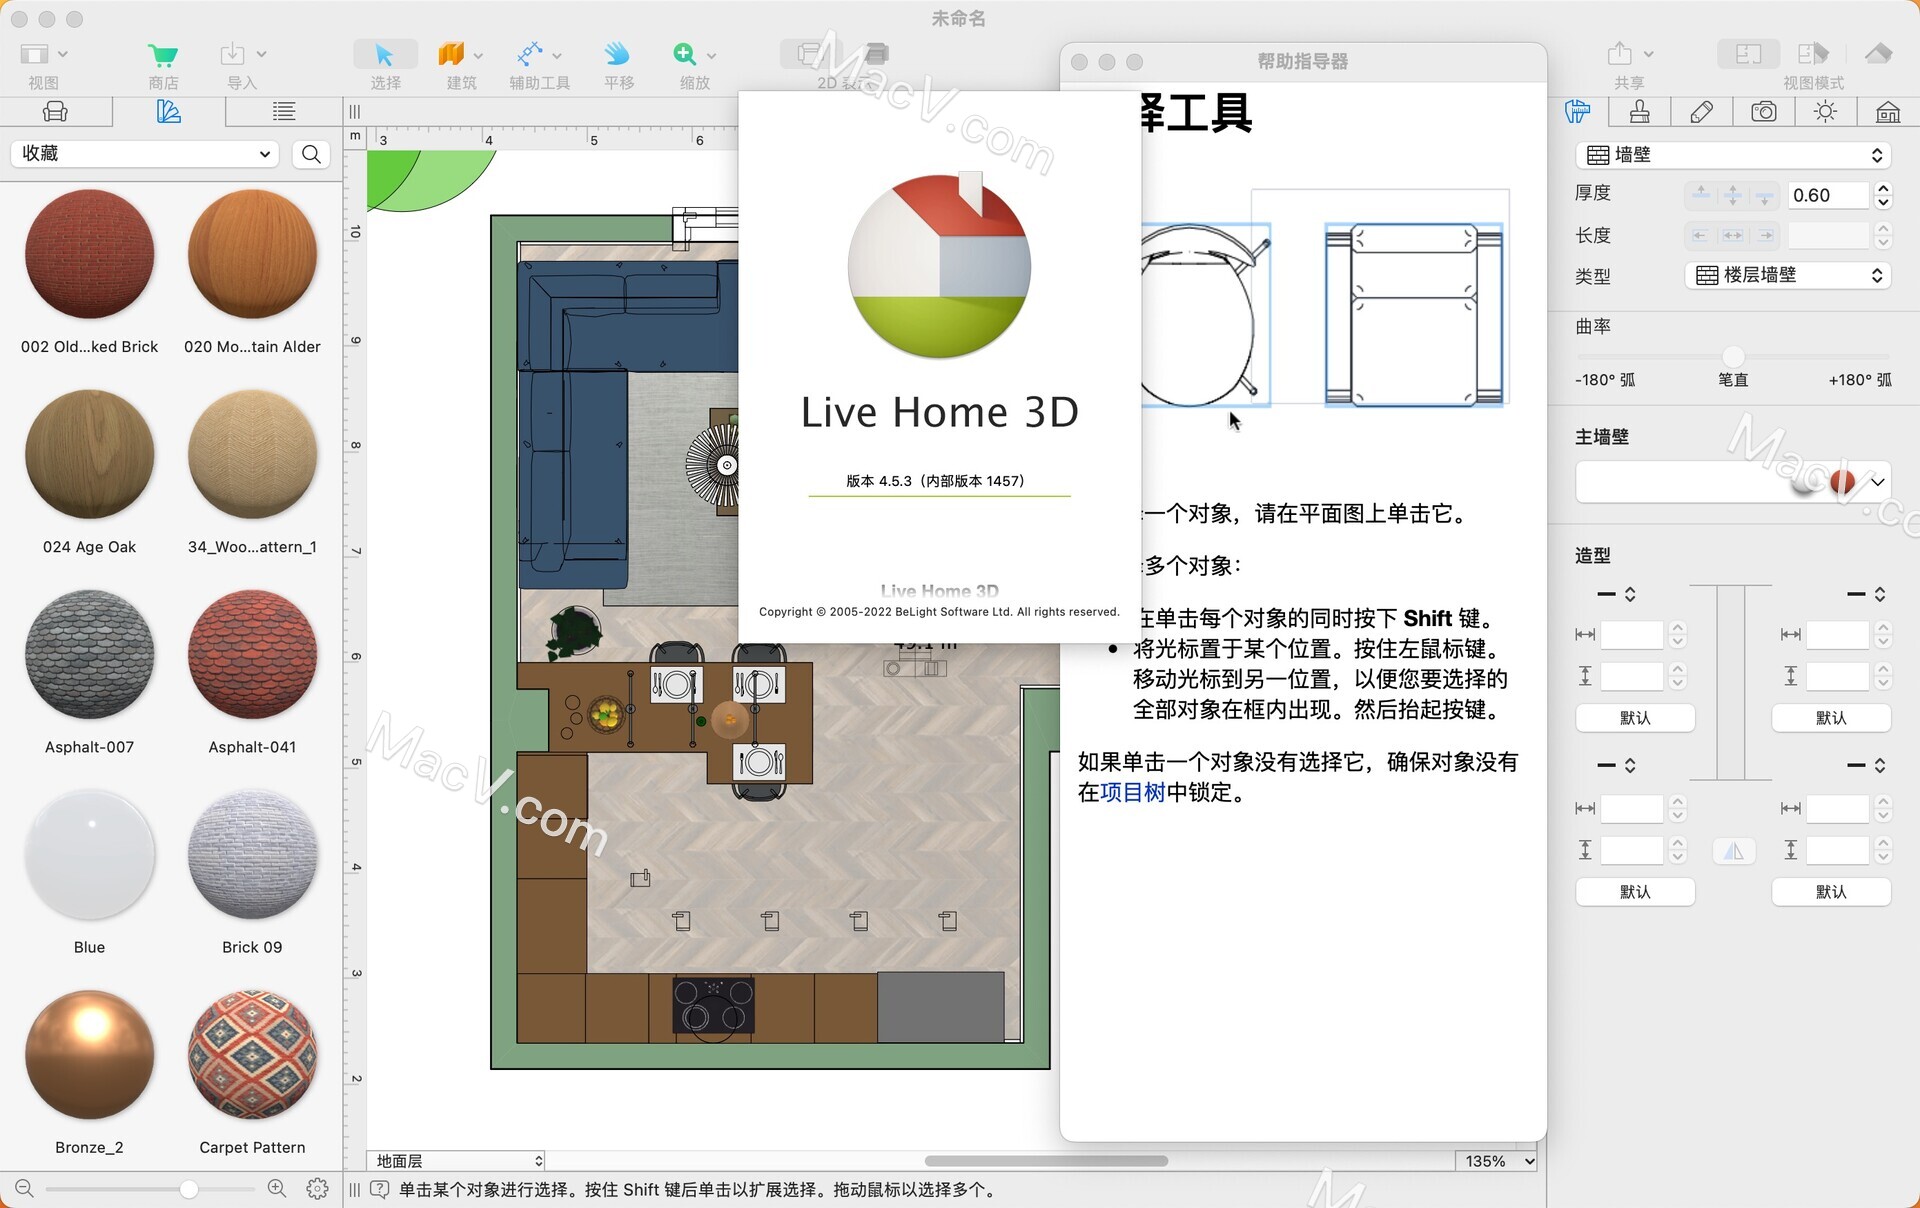1920x1208 pixels.
Task: Measure thickness from wall top side
Action: click(x=1701, y=195)
